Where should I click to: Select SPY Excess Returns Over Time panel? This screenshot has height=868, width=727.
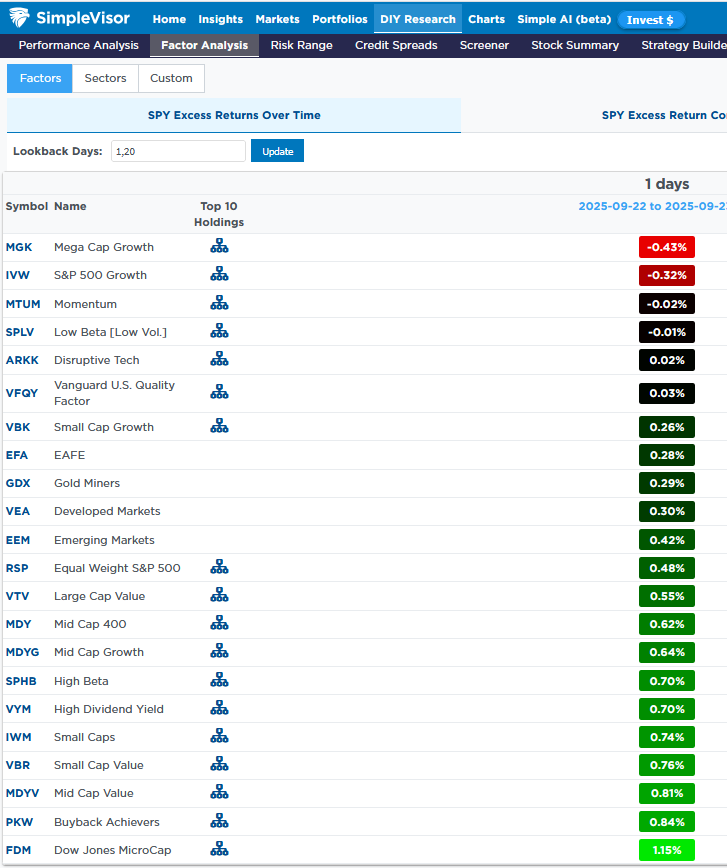click(234, 115)
